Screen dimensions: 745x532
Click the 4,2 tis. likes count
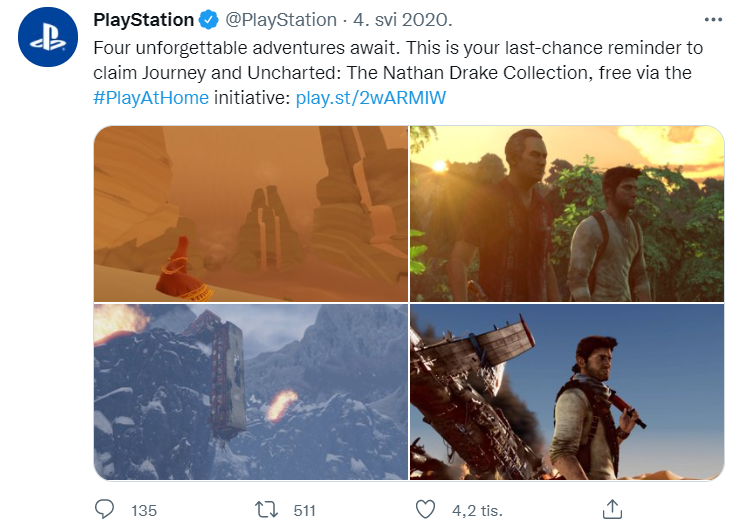pos(474,511)
